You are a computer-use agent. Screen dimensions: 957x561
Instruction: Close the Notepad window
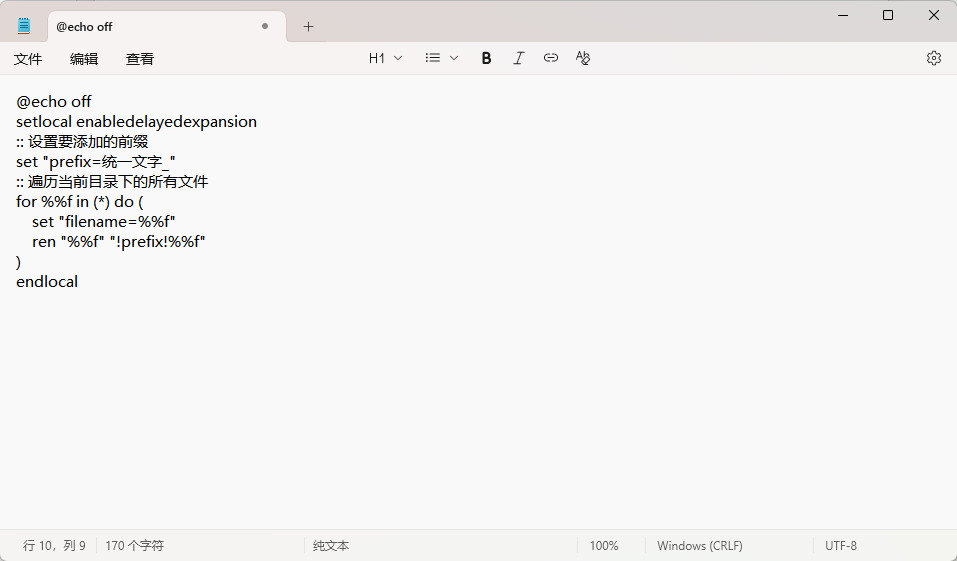(934, 15)
